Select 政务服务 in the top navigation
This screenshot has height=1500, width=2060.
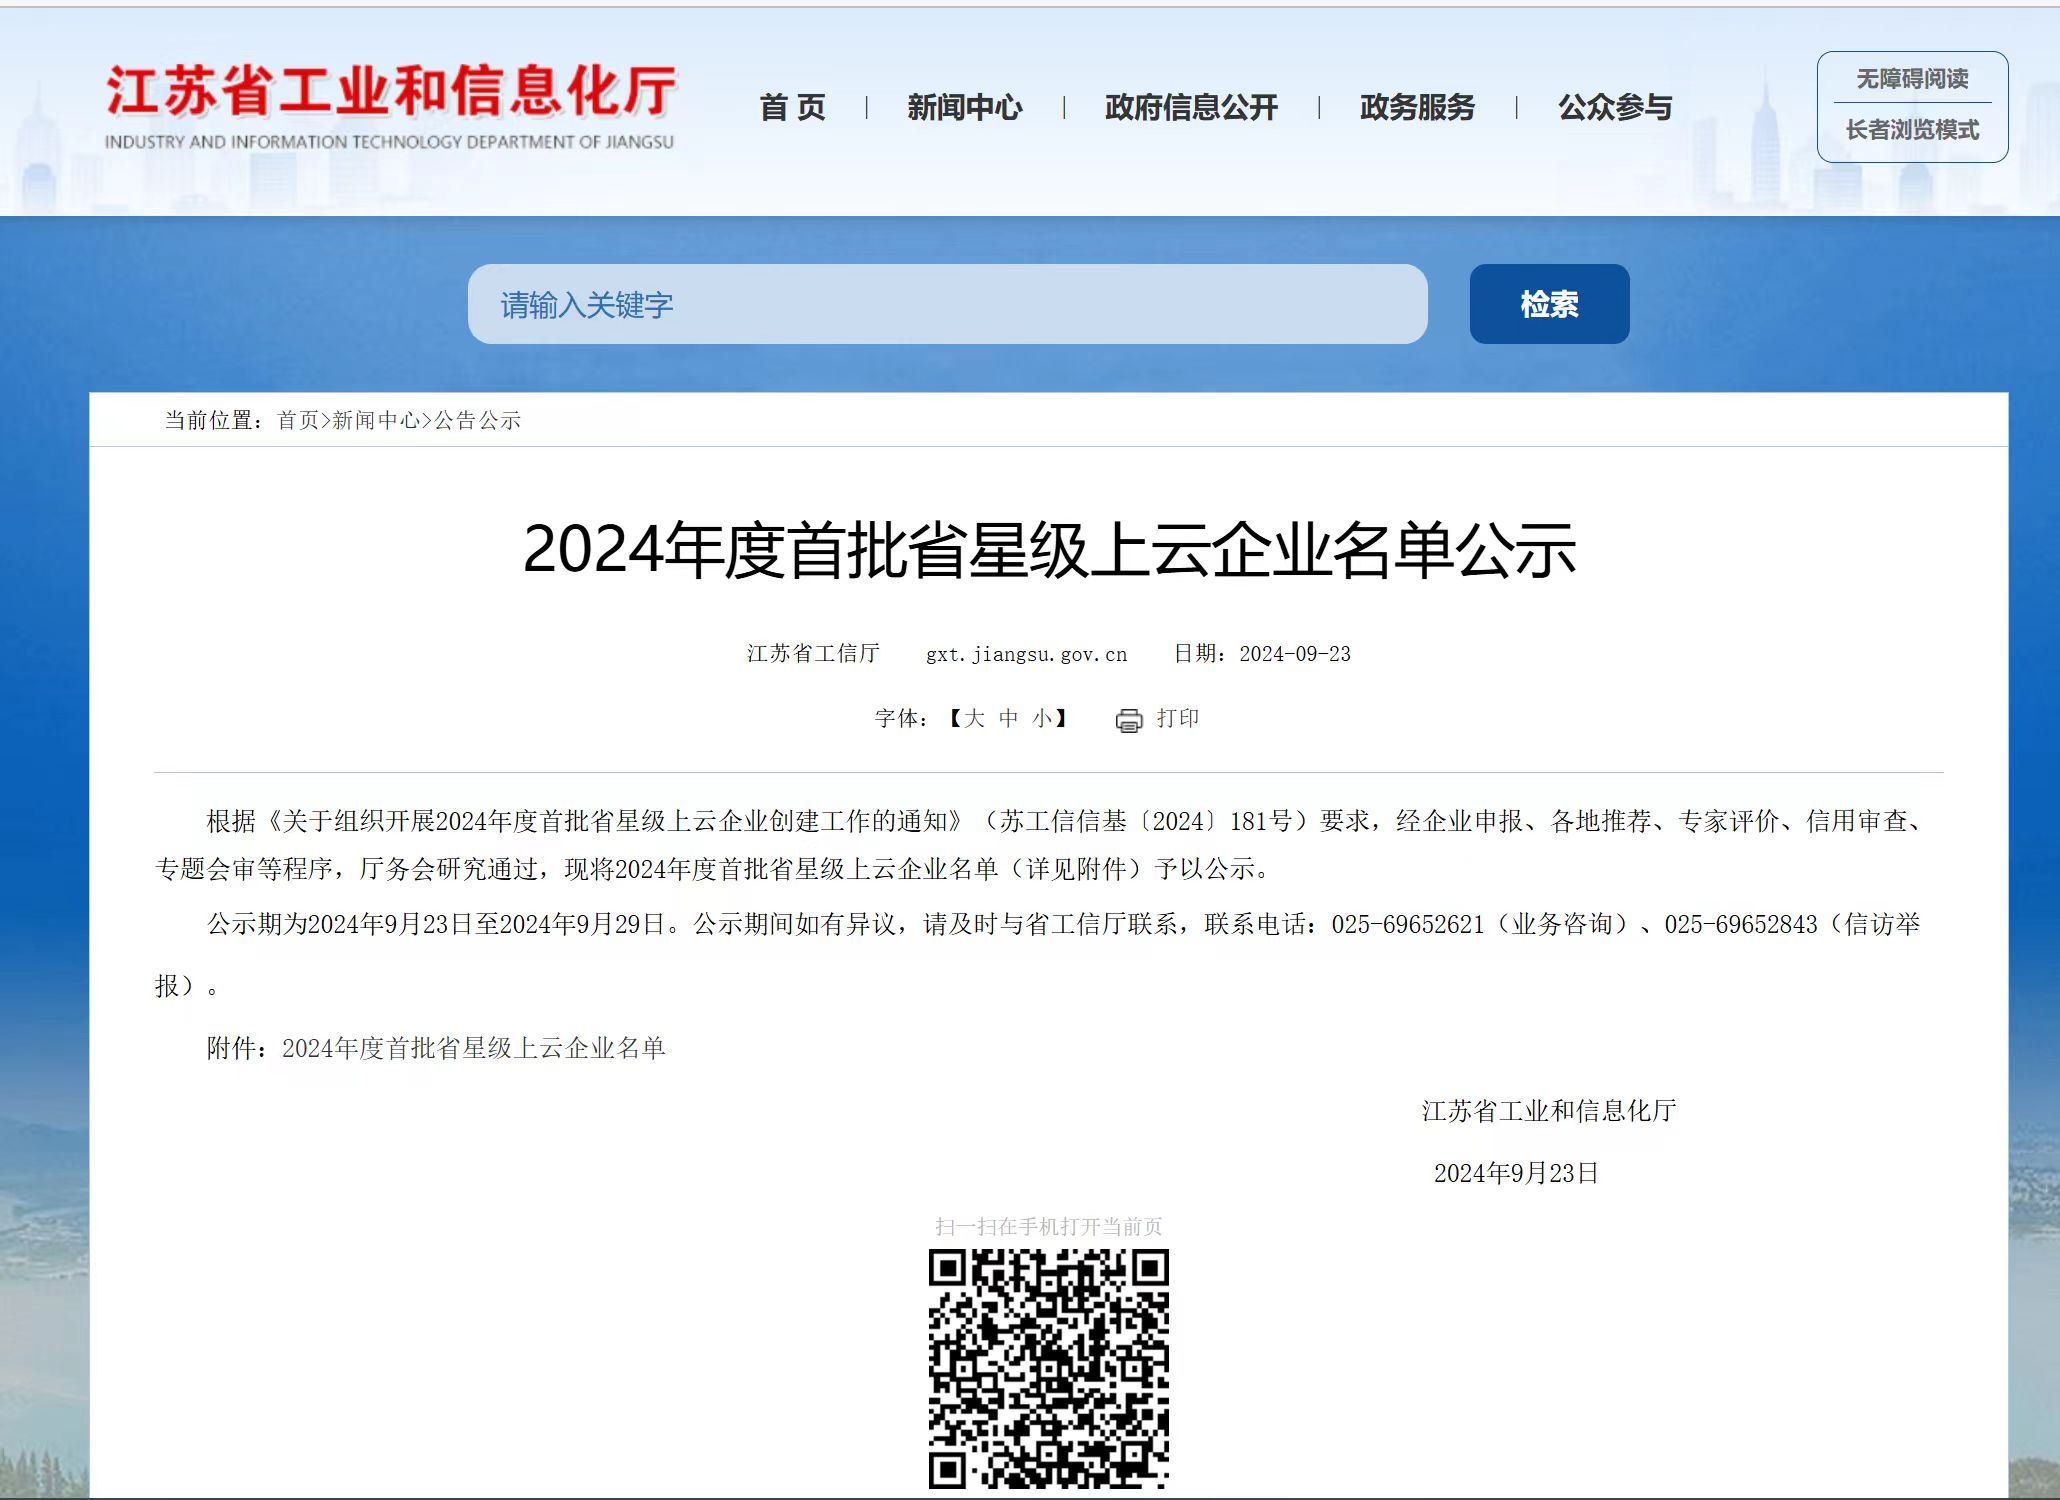point(1417,107)
